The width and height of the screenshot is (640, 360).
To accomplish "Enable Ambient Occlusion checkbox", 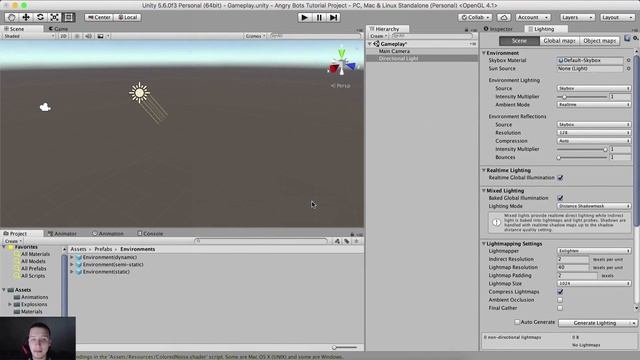I will coord(560,300).
